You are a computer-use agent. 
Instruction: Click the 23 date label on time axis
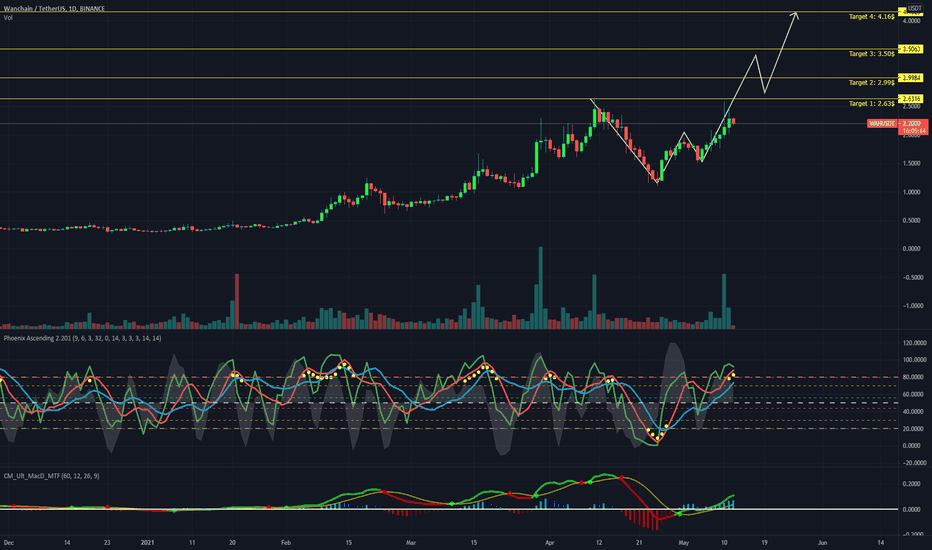tap(107, 543)
